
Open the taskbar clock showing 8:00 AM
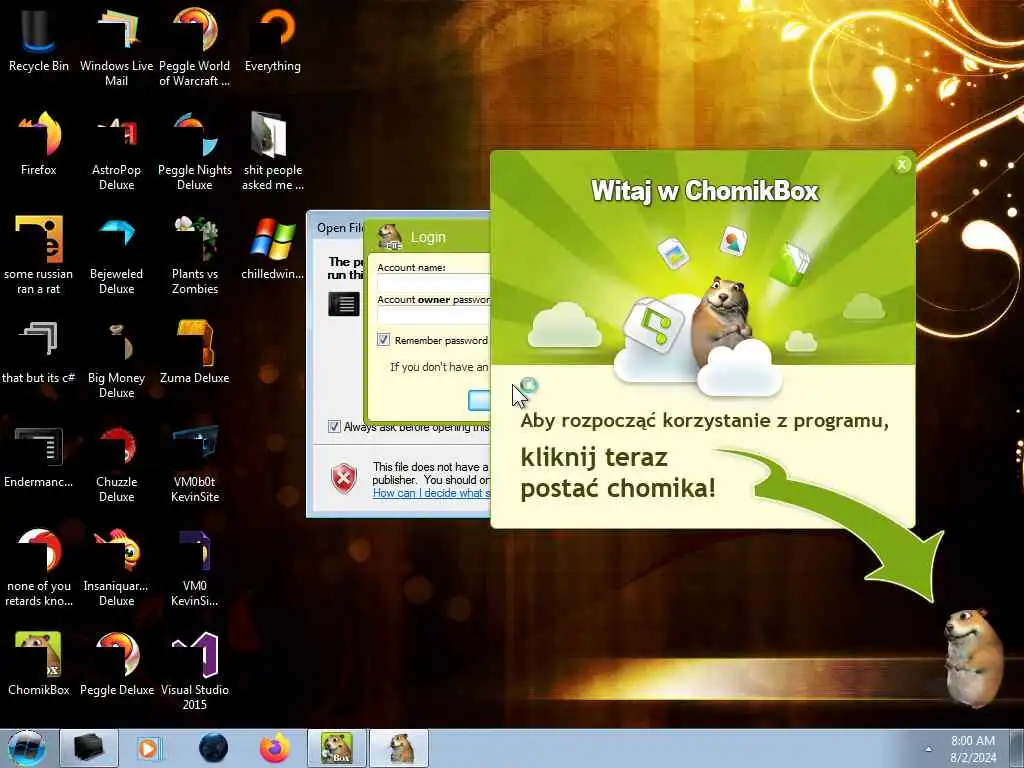click(973, 749)
